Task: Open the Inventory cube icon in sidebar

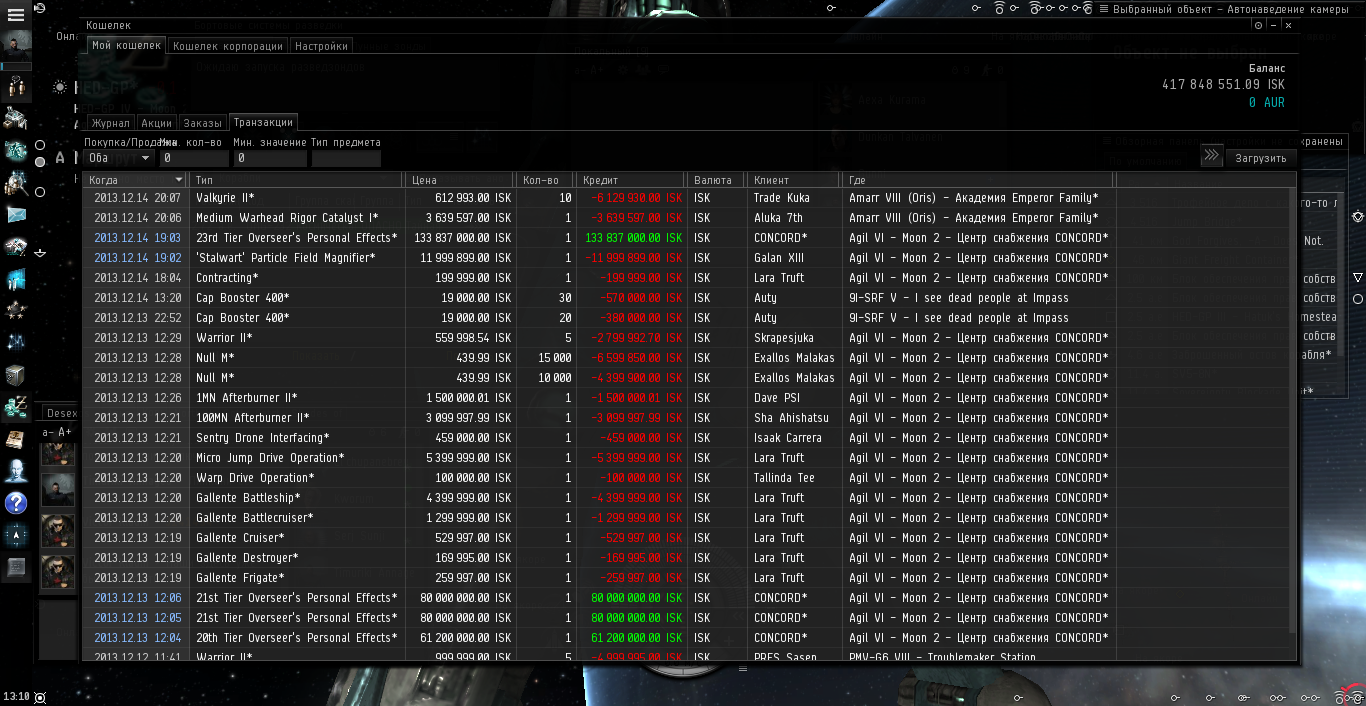Action: coord(16,375)
